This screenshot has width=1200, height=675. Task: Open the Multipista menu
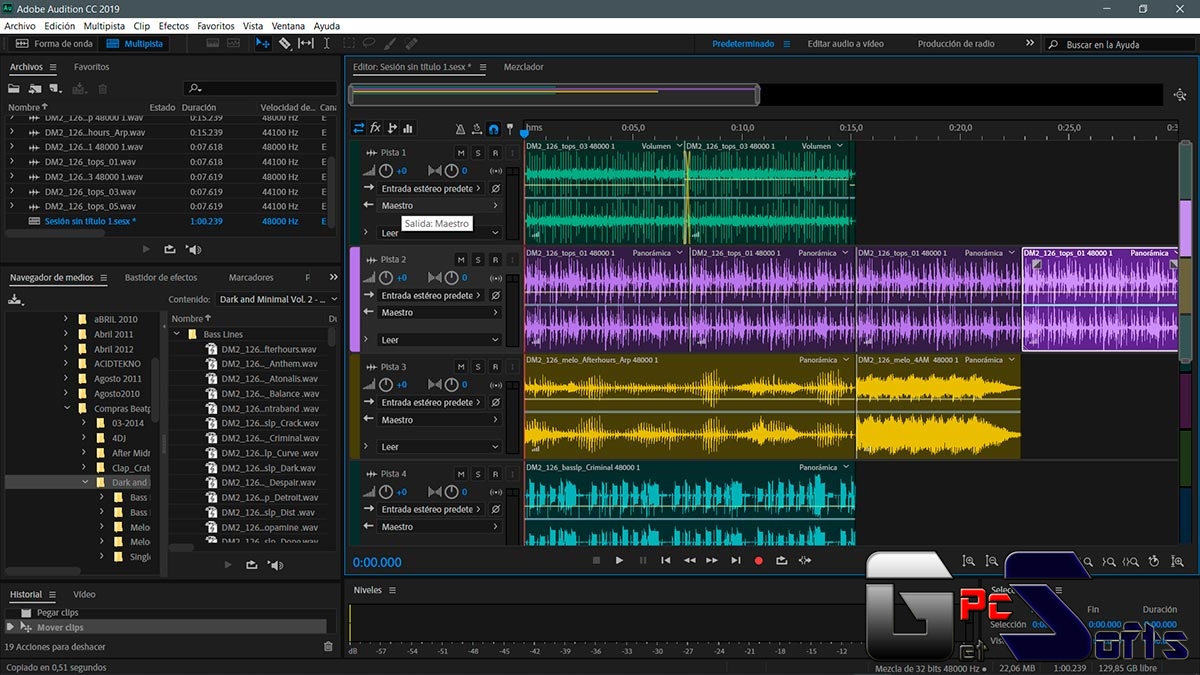point(104,26)
